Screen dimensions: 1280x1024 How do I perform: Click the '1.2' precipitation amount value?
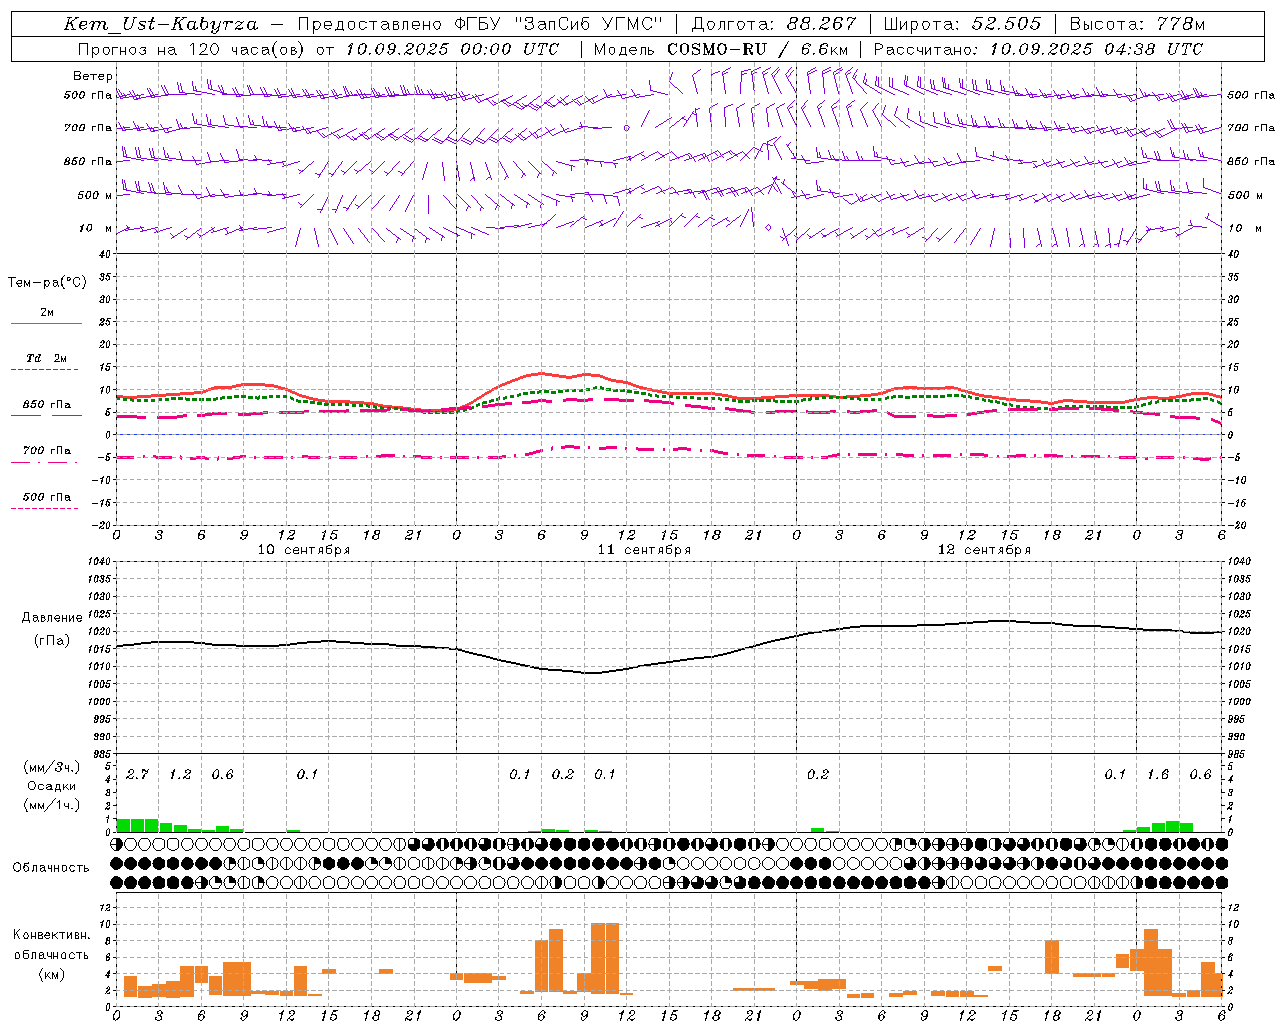click(x=180, y=775)
